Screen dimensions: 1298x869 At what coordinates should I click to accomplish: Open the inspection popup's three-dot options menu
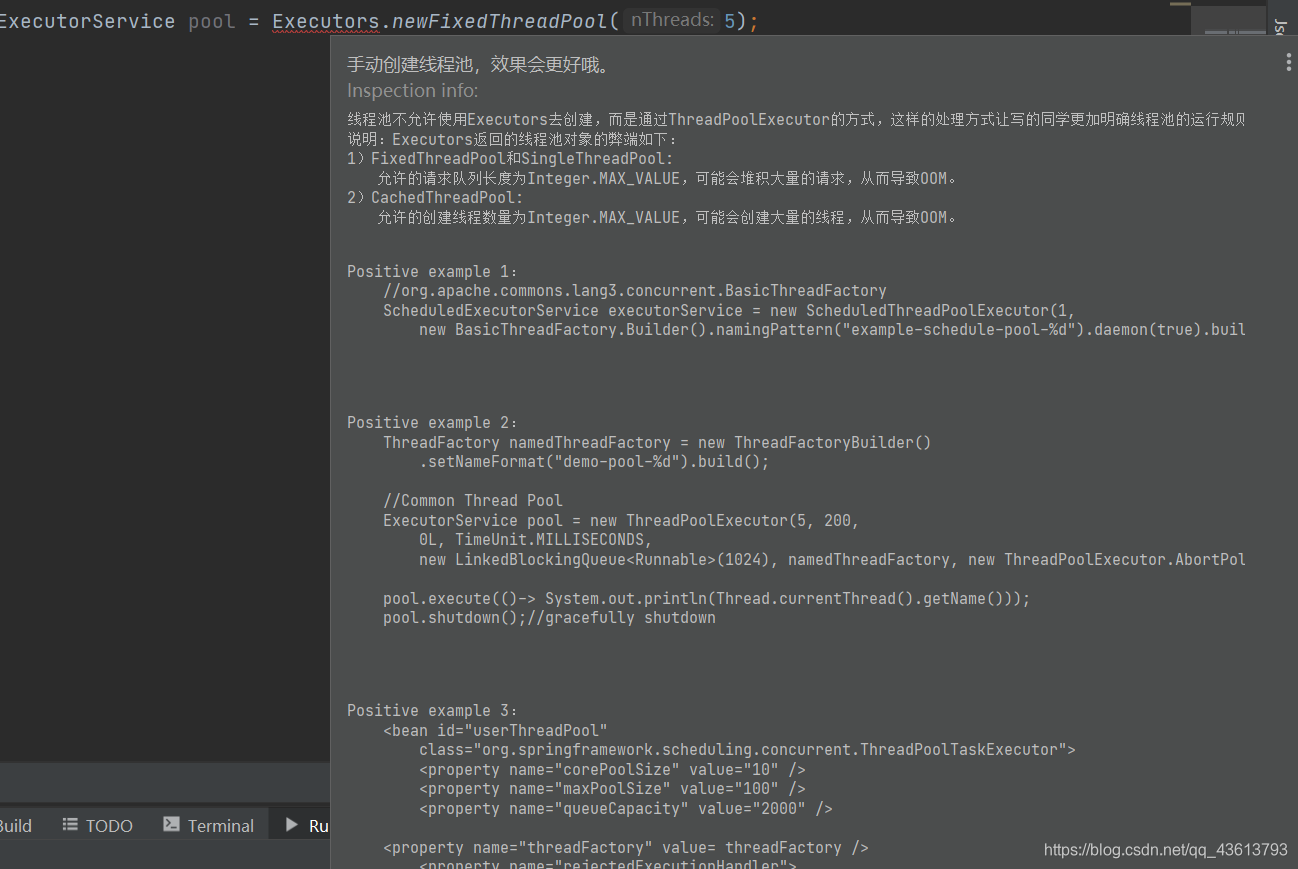pos(1289,62)
